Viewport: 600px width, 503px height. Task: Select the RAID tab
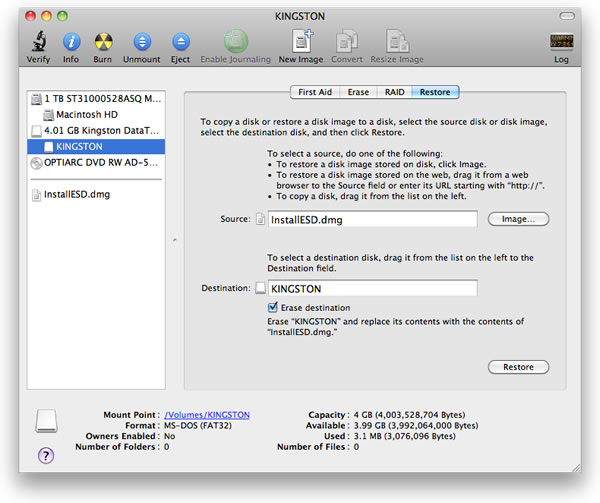pos(394,92)
